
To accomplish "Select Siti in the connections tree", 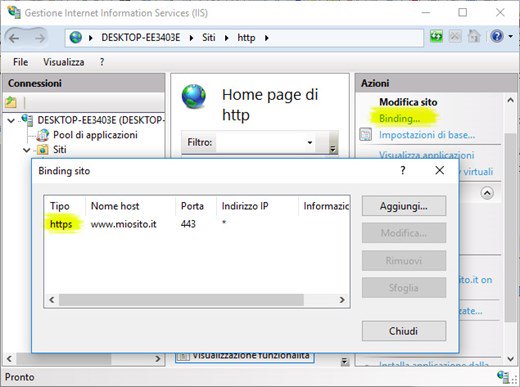I will coord(60,150).
